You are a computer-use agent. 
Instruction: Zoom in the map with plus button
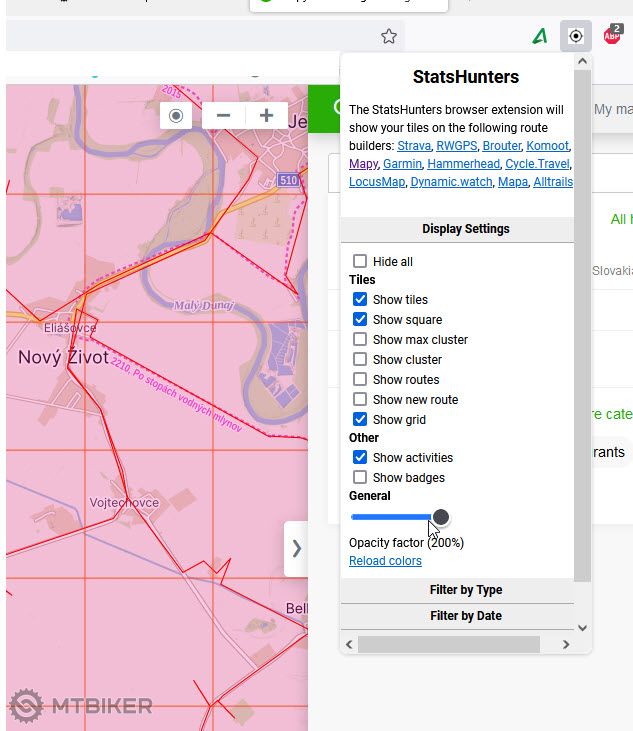click(266, 115)
